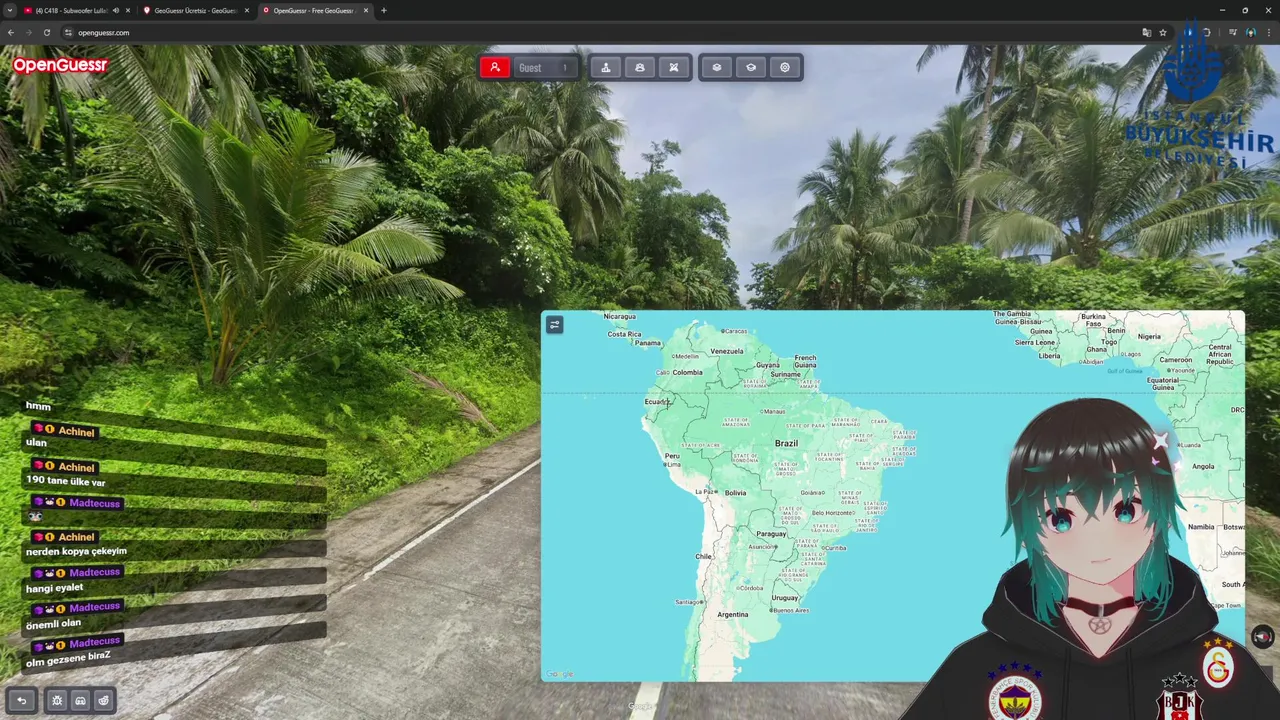This screenshot has width=1280, height=720.
Task: Click Argentina label on the map
Action: [x=733, y=614]
